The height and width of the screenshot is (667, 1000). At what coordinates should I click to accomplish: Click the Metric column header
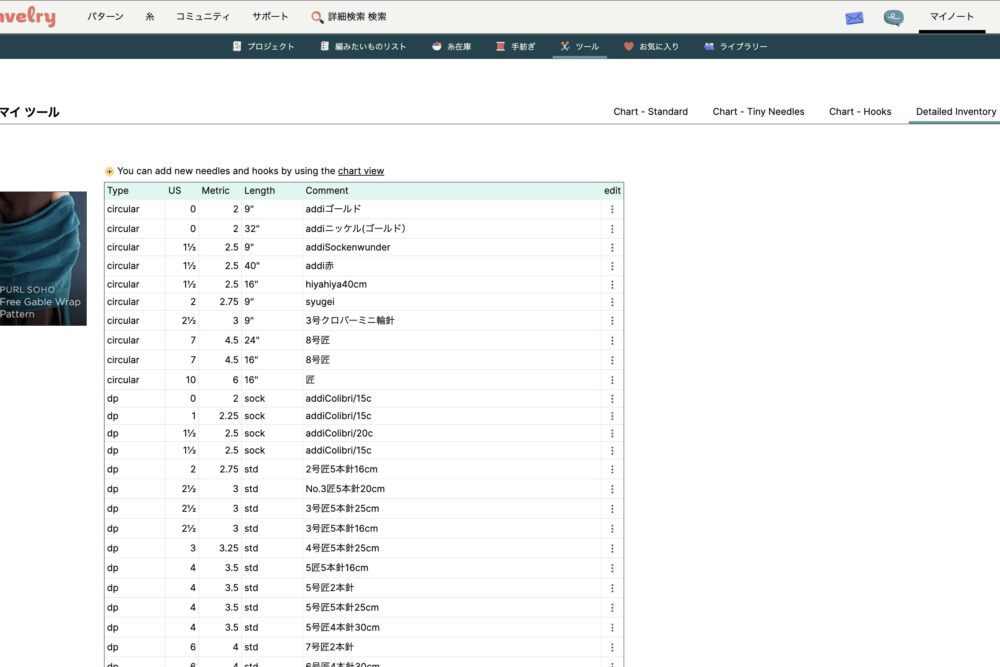coord(216,191)
